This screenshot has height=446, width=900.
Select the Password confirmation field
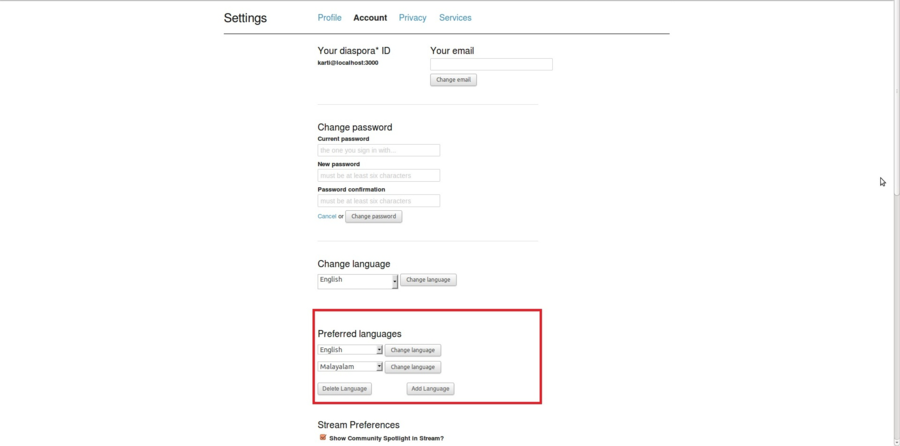(378, 201)
